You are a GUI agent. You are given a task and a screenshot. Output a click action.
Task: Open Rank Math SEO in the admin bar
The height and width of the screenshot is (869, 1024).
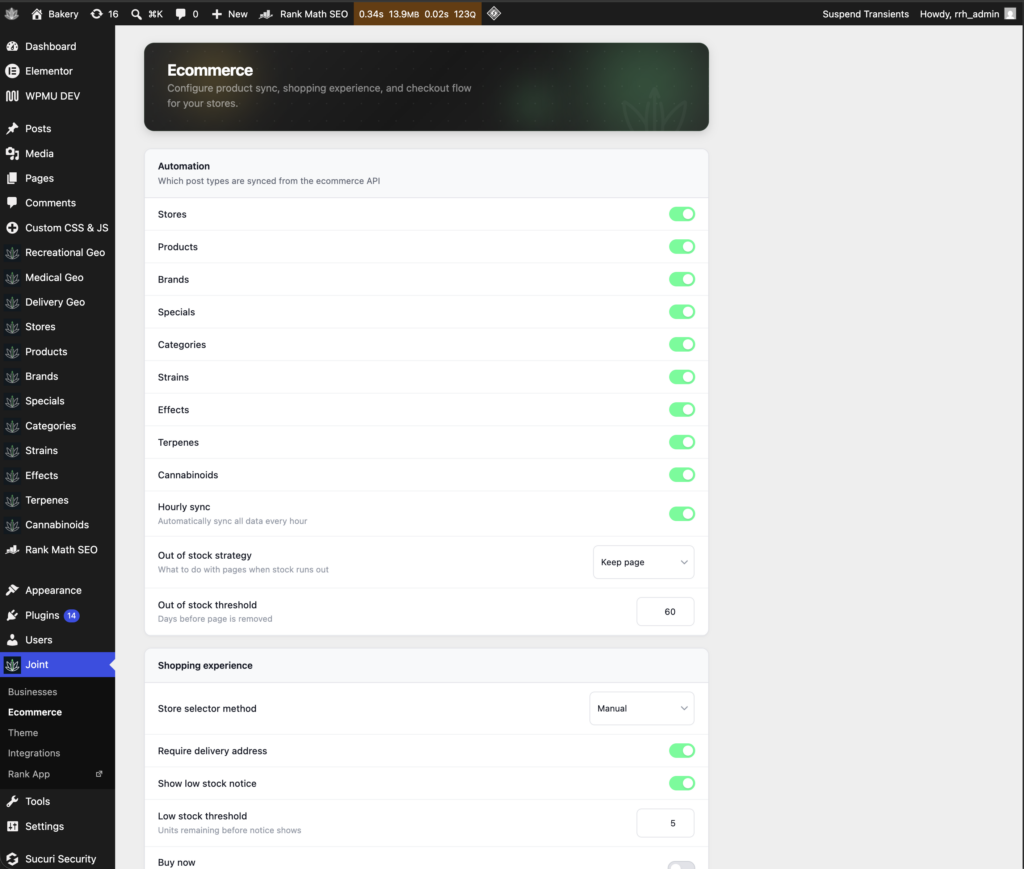tap(304, 14)
